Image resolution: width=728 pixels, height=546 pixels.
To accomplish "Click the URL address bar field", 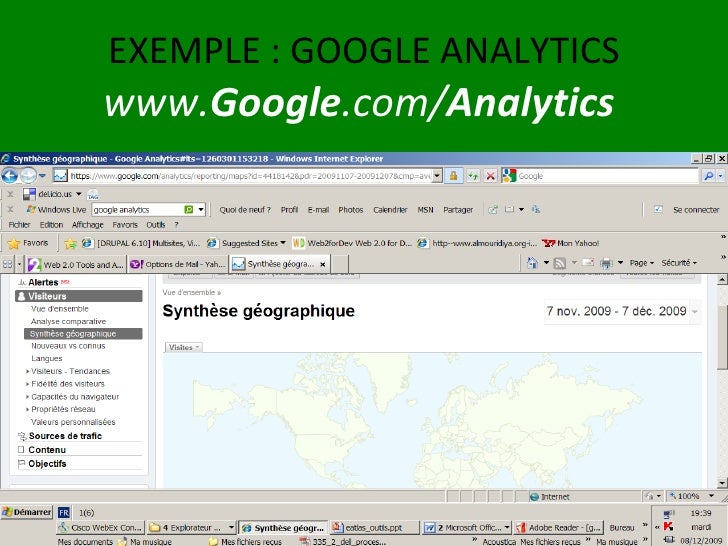I will [x=250, y=176].
